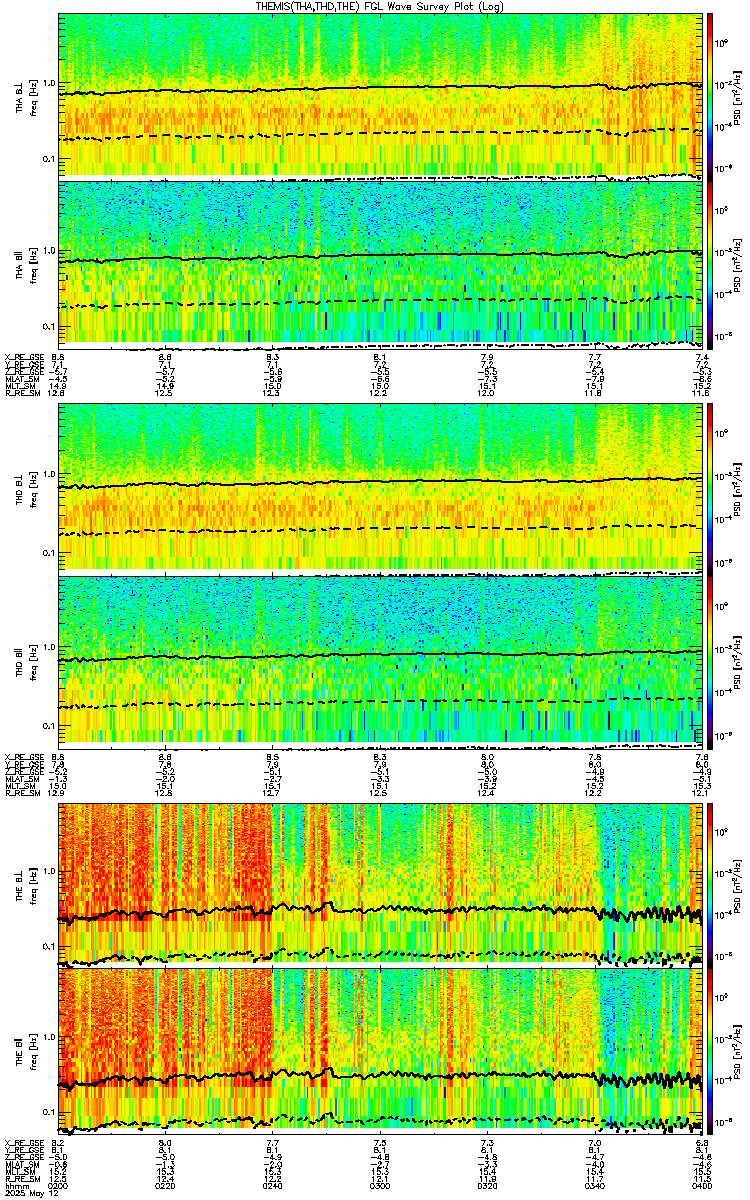The width and height of the screenshot is (750, 1200).
Task: Click the 0300 time tick label
Action: tap(380, 1186)
